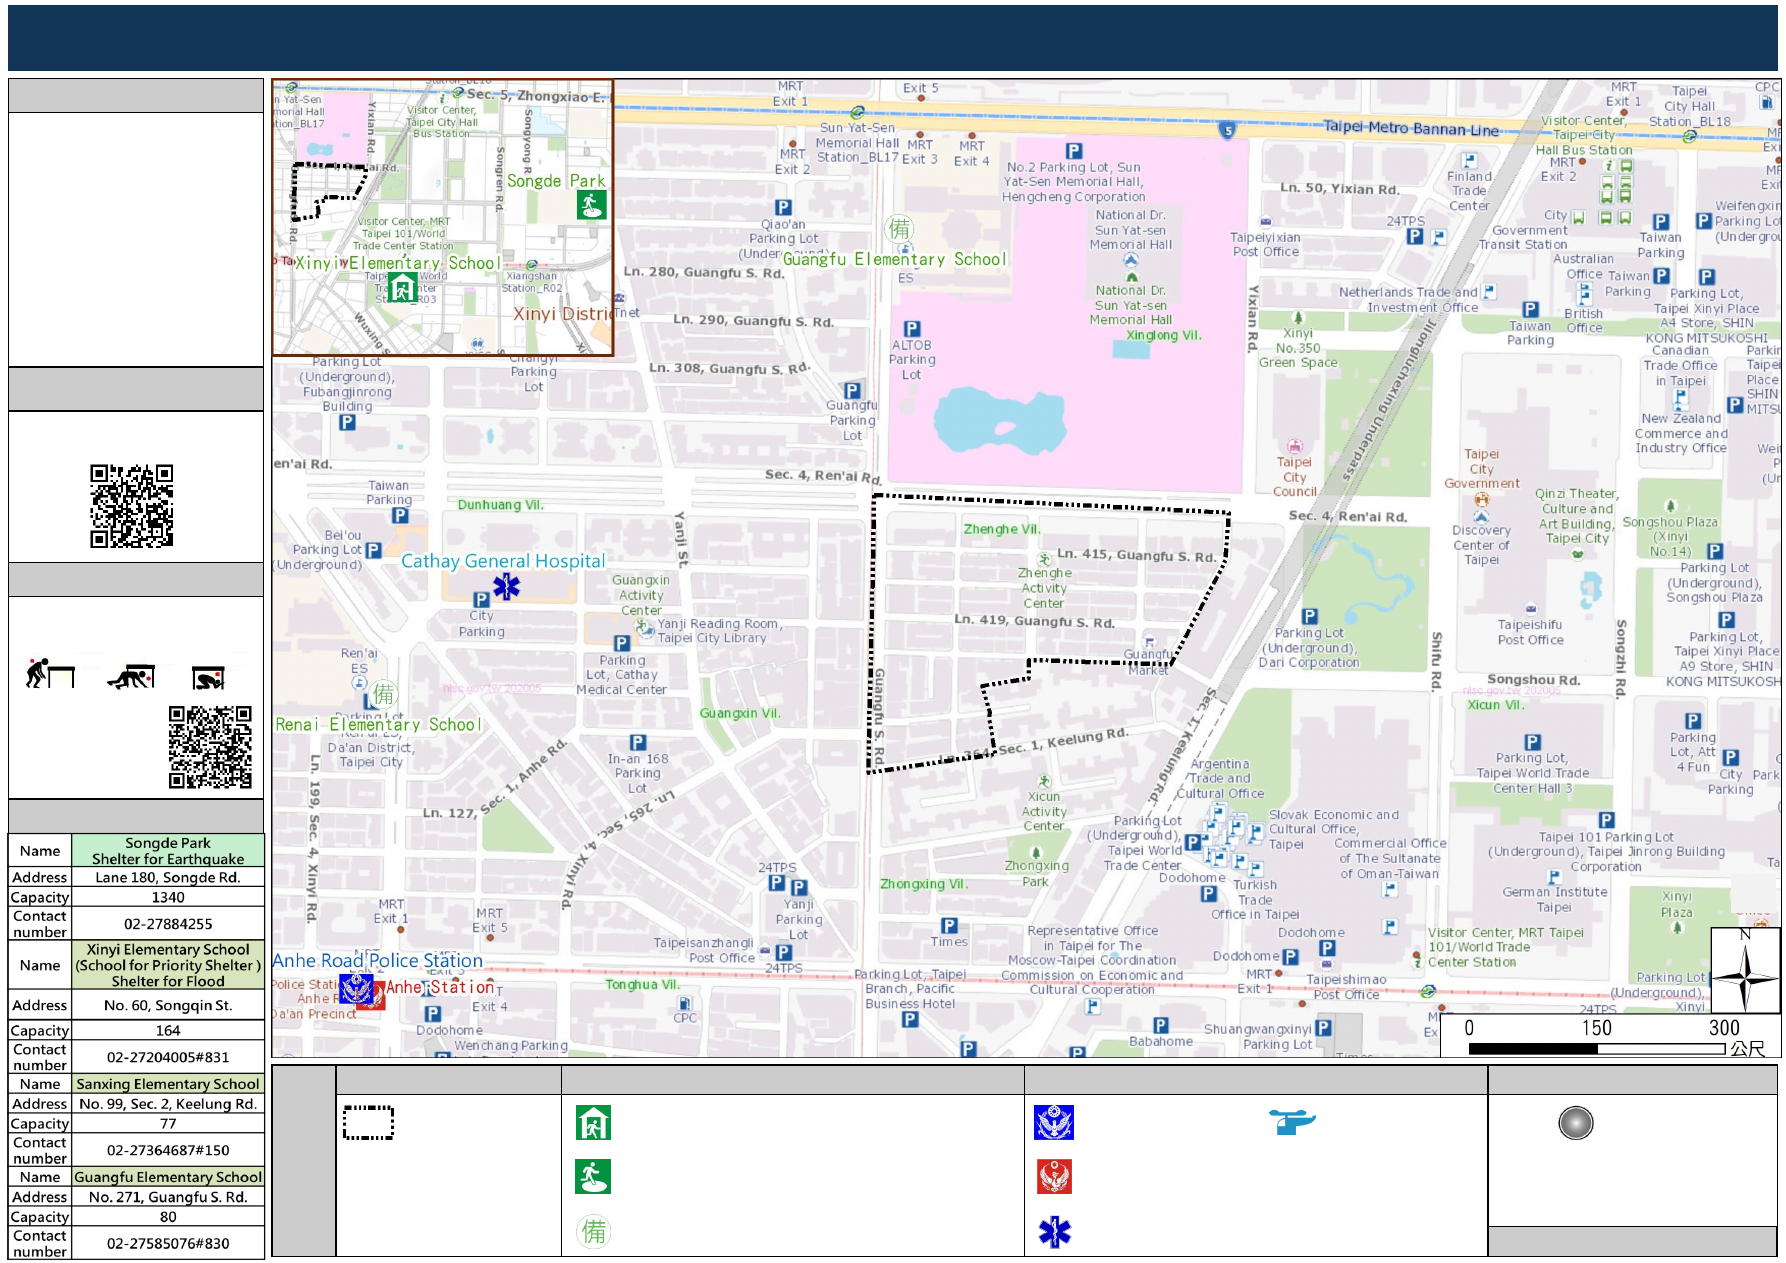Click the 'Cathay General Hospital' map label
Screen dimensions: 1786x1263
[503, 561]
